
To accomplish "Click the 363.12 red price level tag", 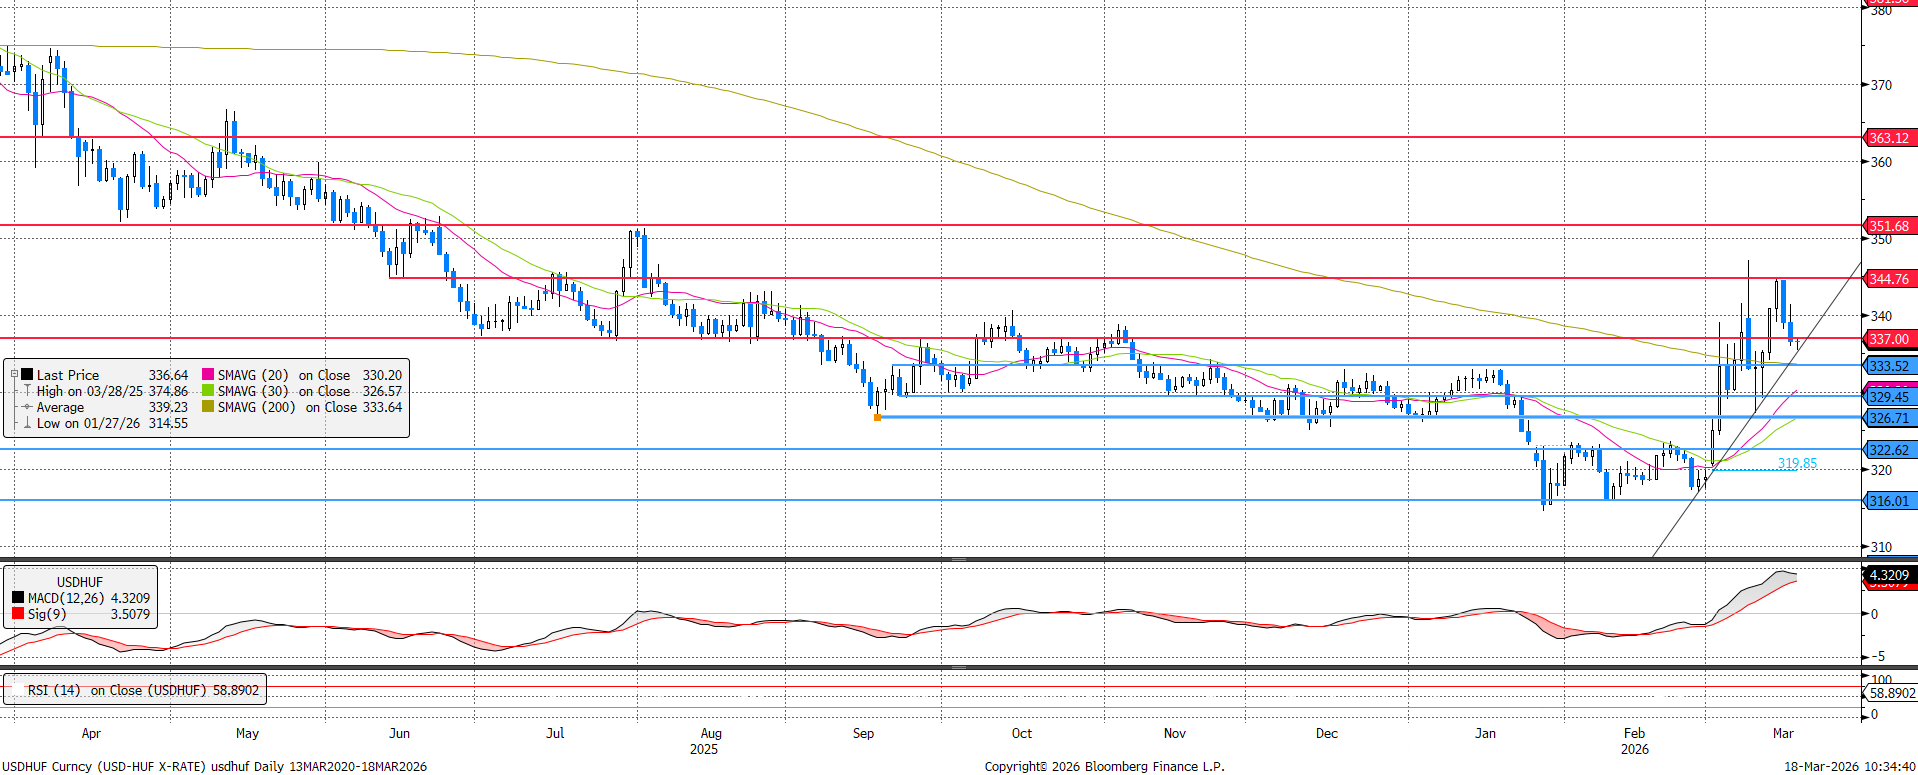I will pyautogui.click(x=1889, y=138).
